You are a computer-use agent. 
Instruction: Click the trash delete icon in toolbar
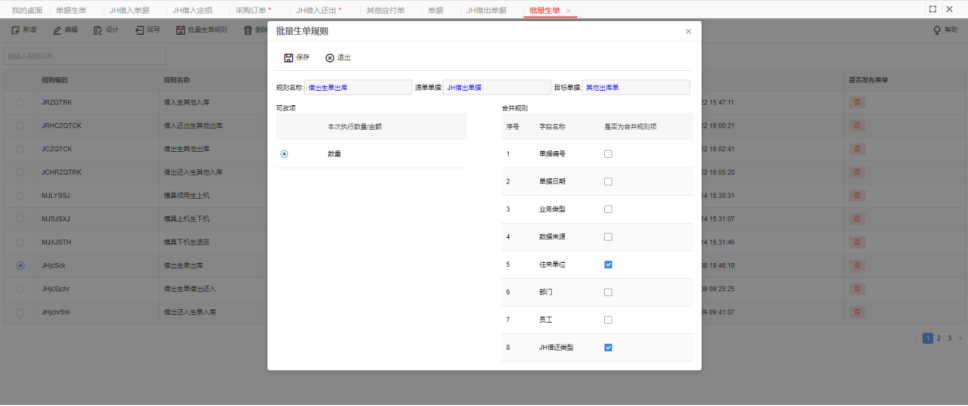248,30
